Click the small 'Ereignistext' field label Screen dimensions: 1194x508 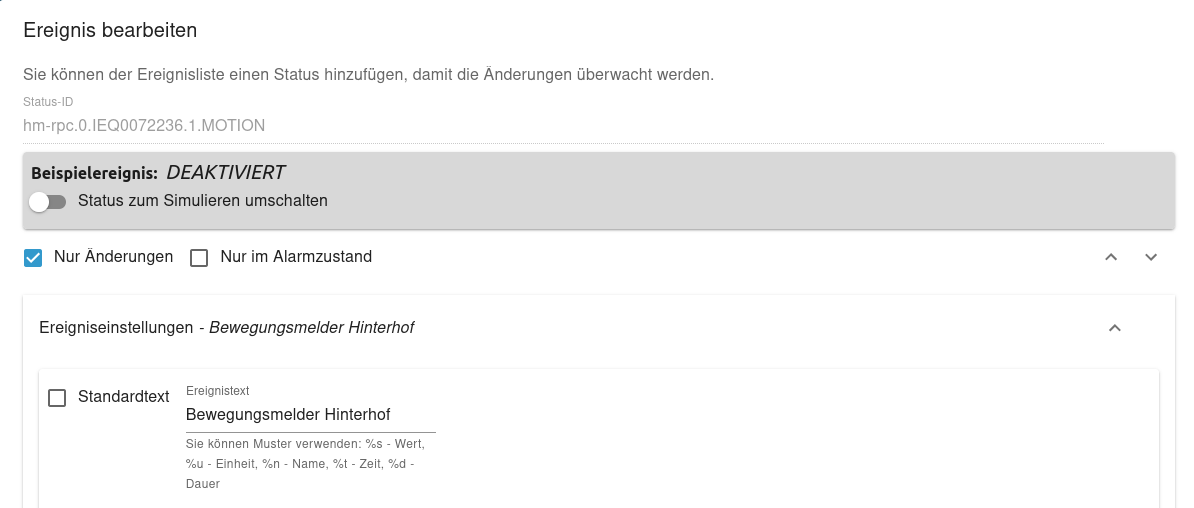pos(218,391)
